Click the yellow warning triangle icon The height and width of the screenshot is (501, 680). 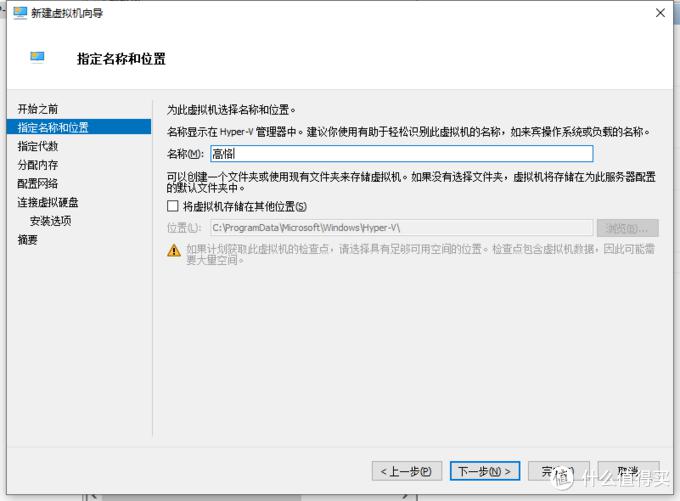[x=174, y=251]
